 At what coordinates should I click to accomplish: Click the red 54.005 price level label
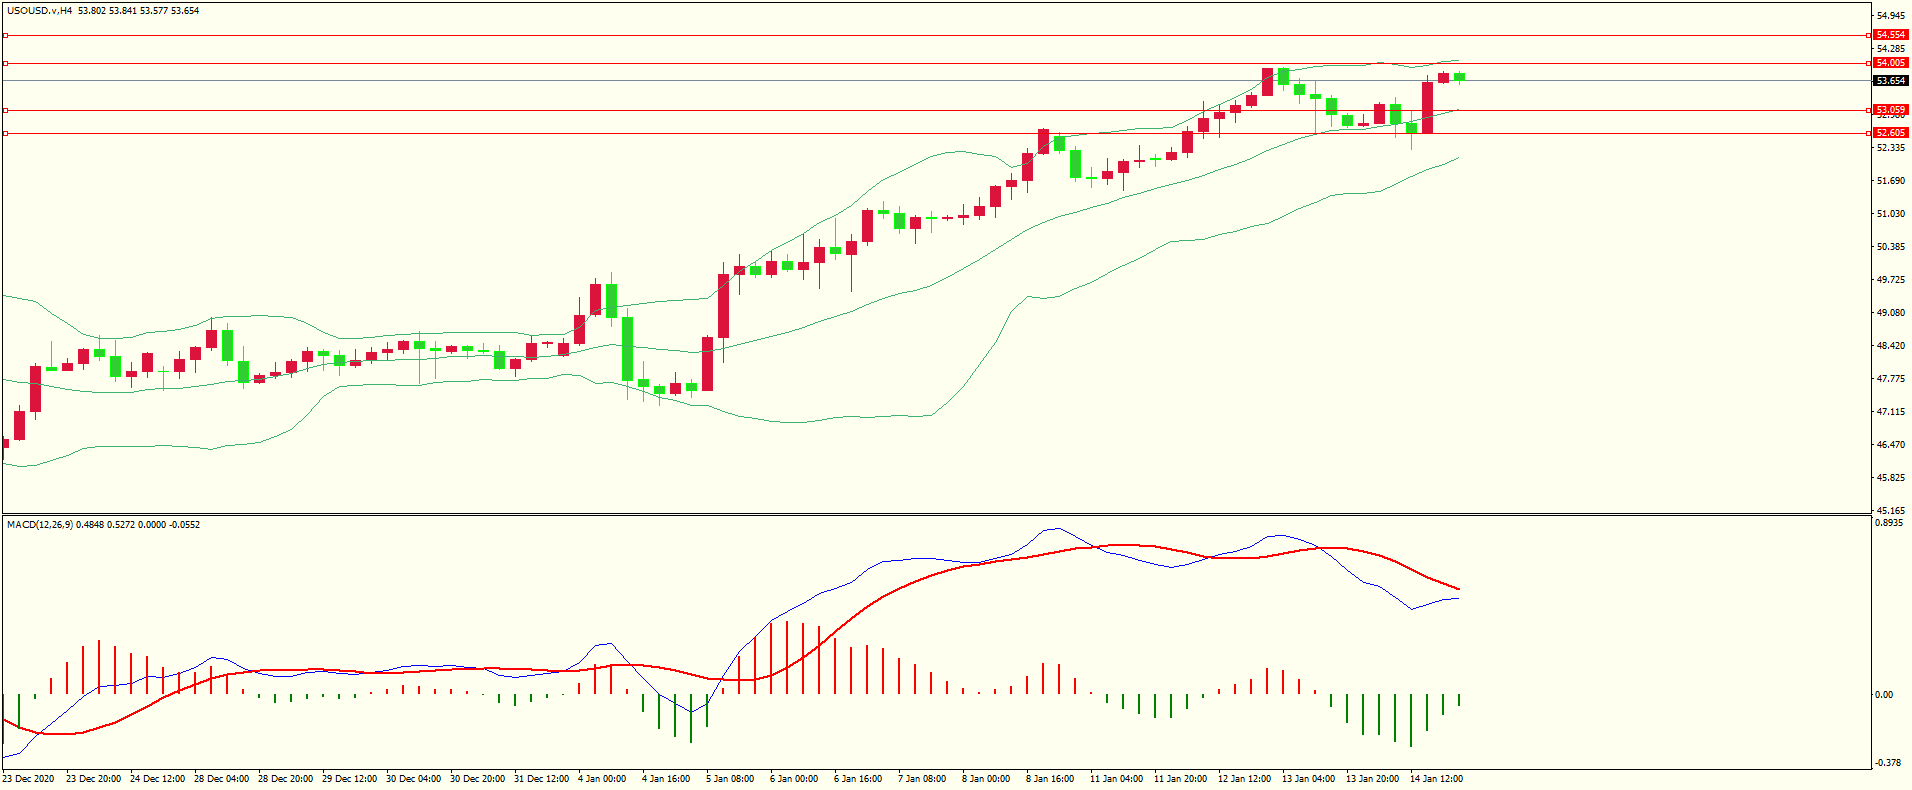click(1890, 63)
